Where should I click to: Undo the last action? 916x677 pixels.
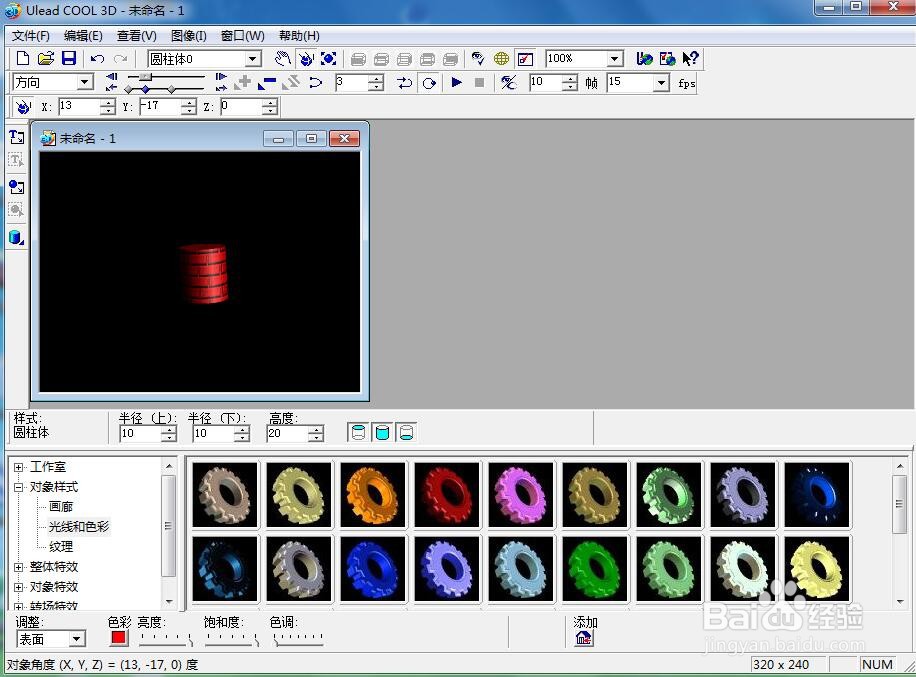coord(97,58)
